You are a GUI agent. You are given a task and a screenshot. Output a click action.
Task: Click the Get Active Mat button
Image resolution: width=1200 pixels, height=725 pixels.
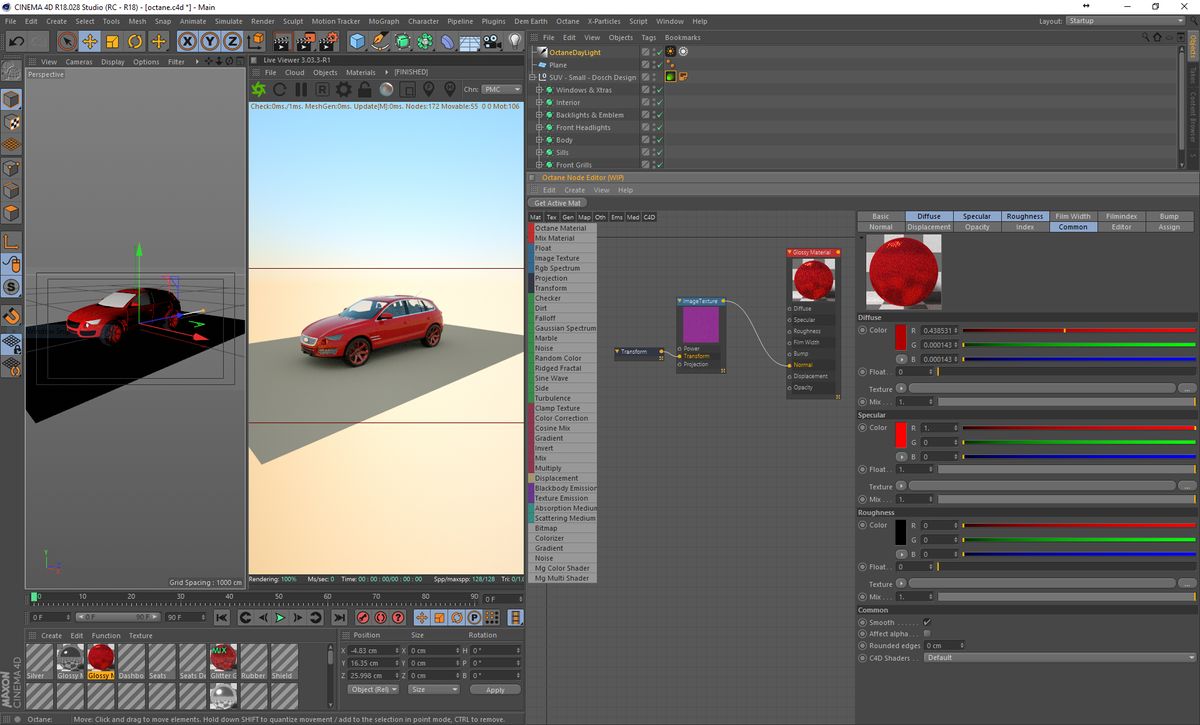pos(556,203)
